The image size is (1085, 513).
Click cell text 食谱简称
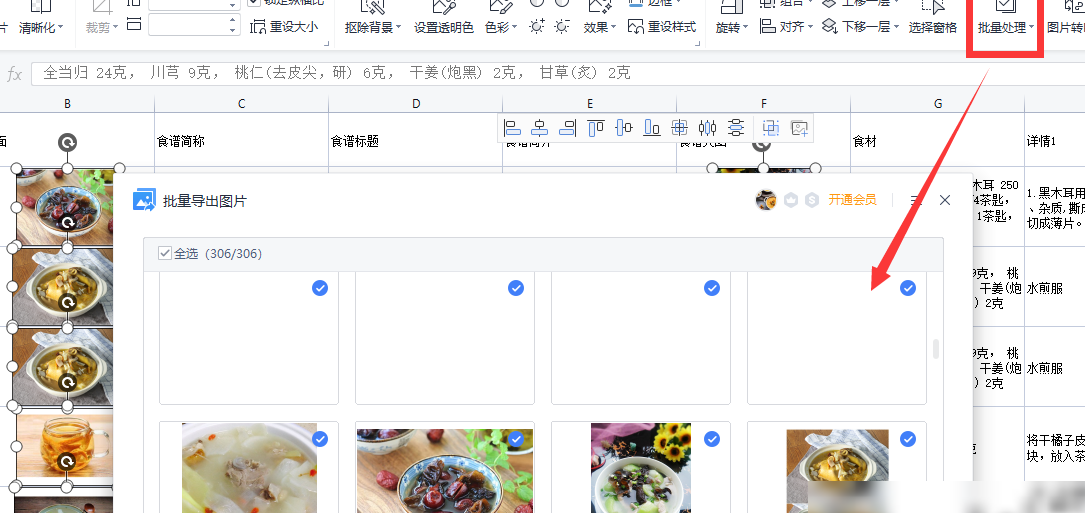[x=181, y=141]
